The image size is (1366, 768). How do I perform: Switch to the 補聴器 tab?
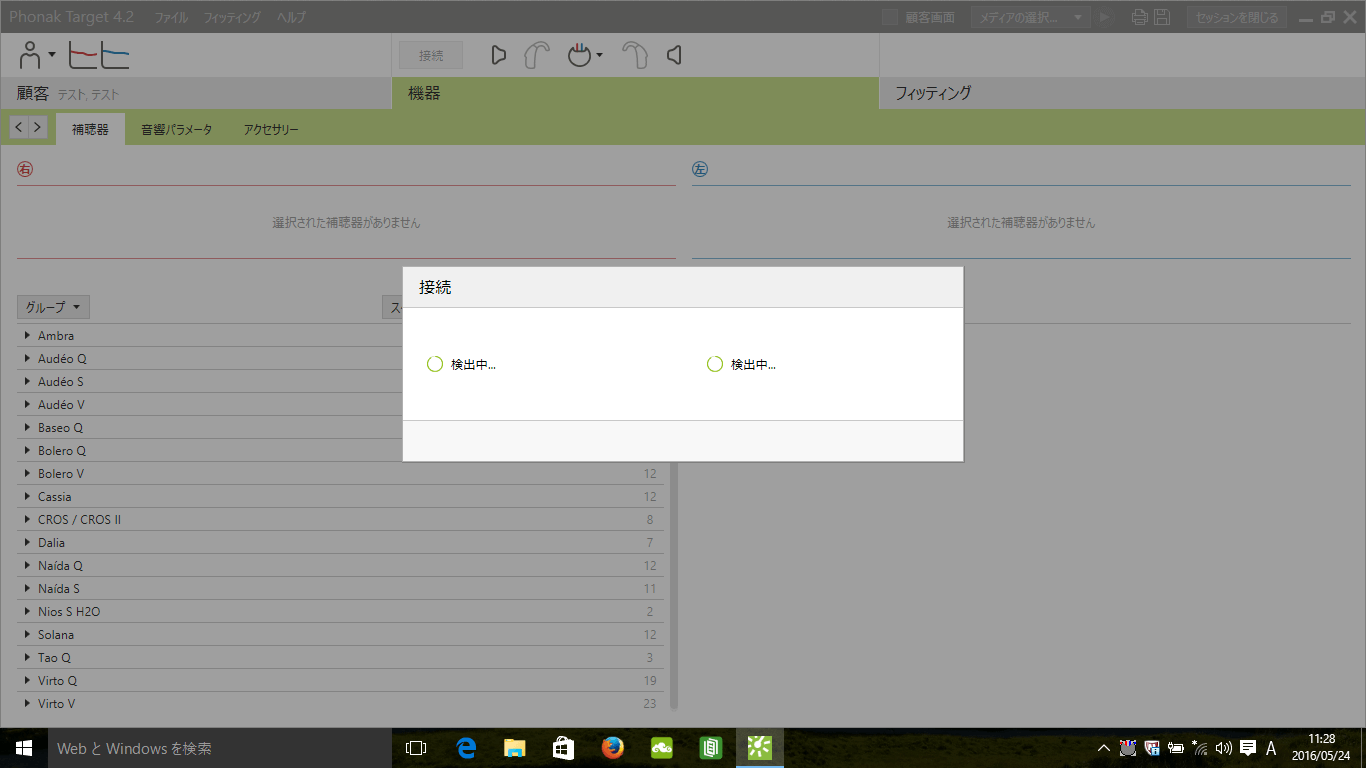tap(90, 130)
